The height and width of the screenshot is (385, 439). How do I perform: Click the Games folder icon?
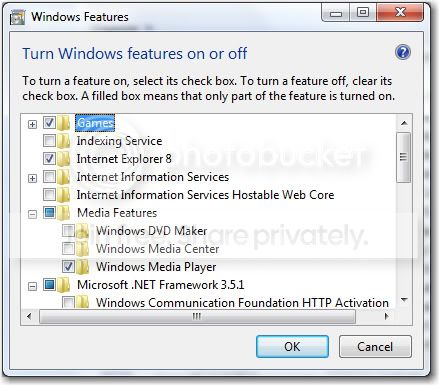[63, 123]
